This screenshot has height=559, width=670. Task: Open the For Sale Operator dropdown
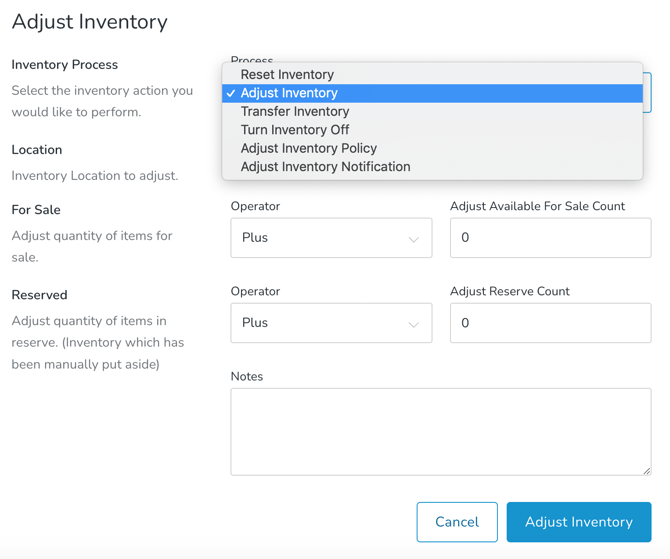click(330, 238)
